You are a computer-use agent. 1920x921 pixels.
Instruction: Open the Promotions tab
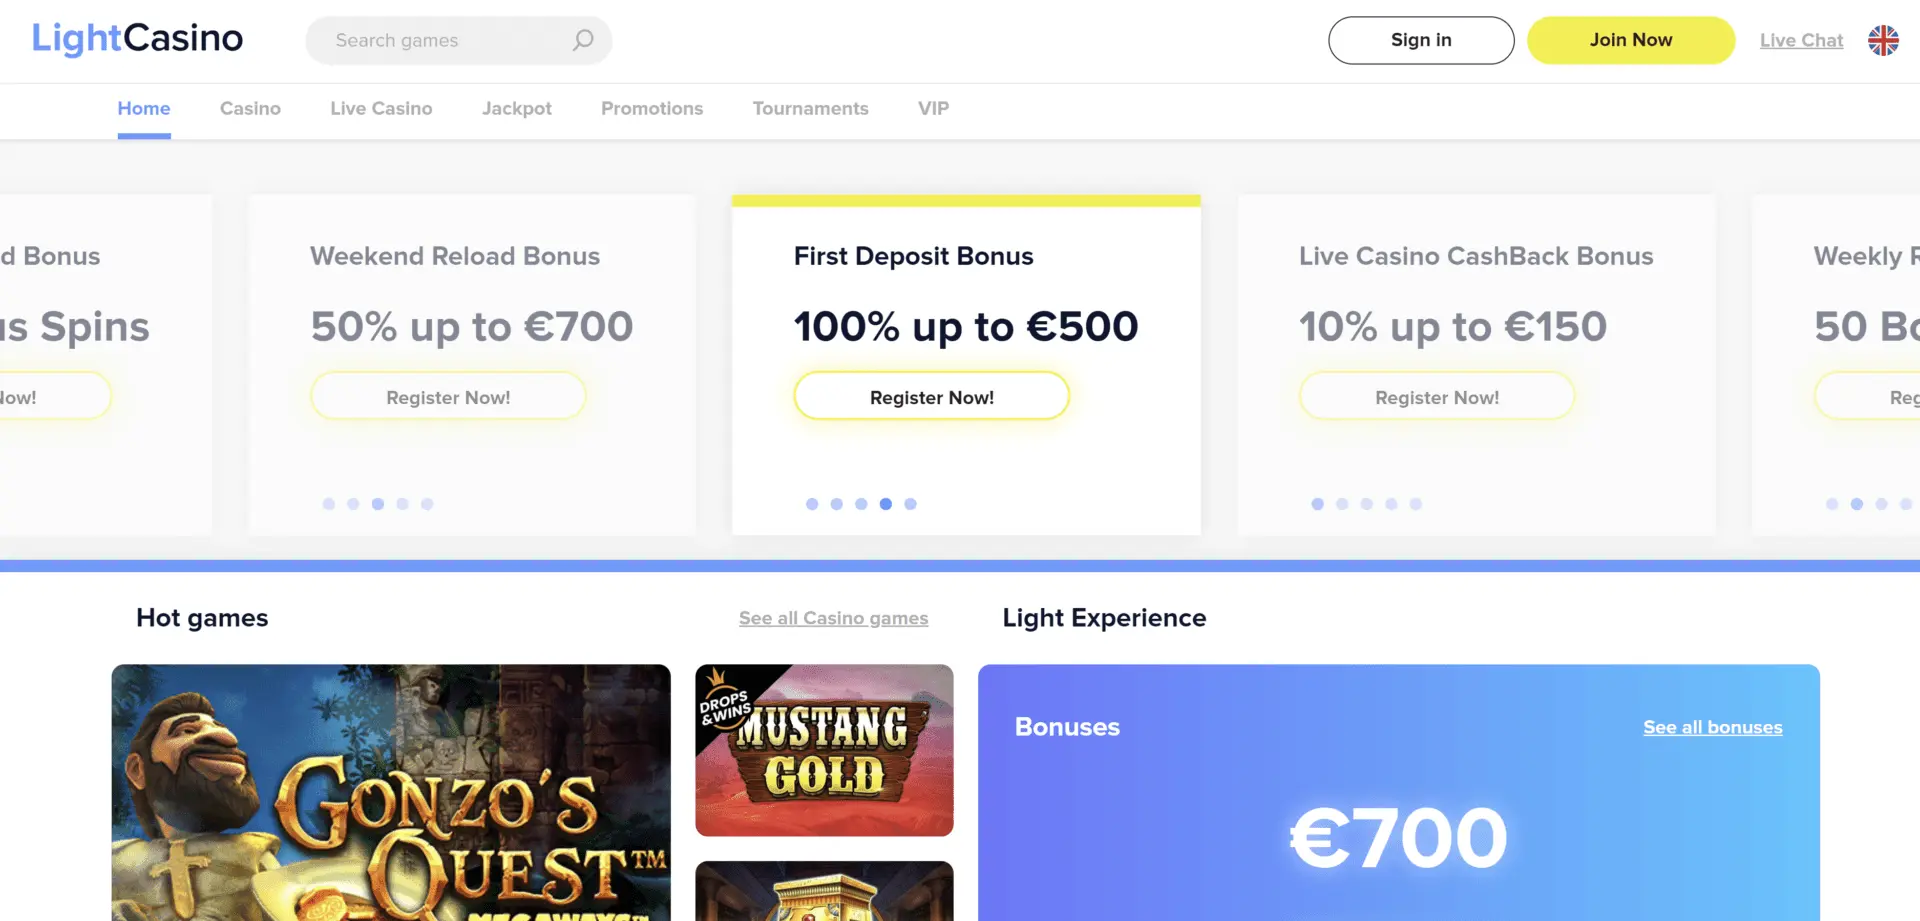click(x=652, y=108)
